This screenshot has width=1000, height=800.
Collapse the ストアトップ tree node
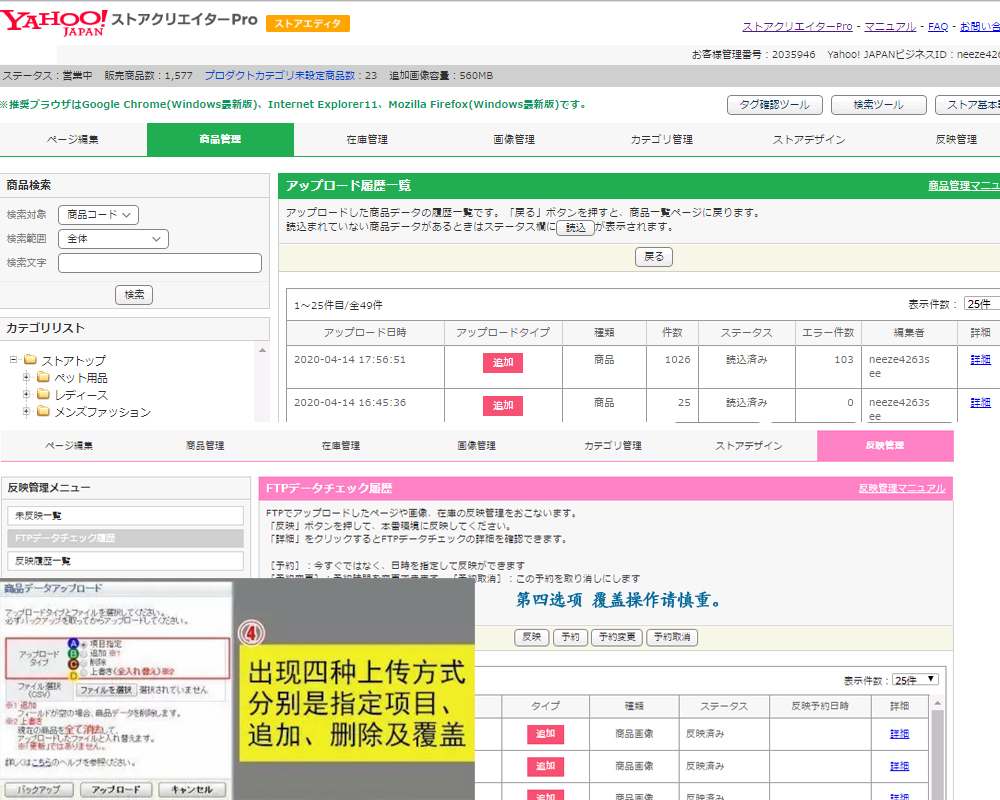(14, 361)
